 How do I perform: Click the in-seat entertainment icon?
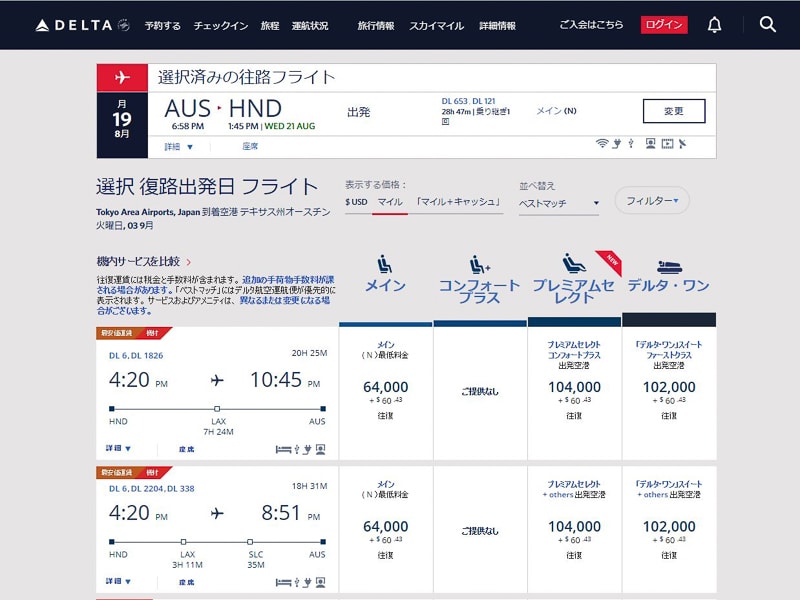[x=650, y=143]
